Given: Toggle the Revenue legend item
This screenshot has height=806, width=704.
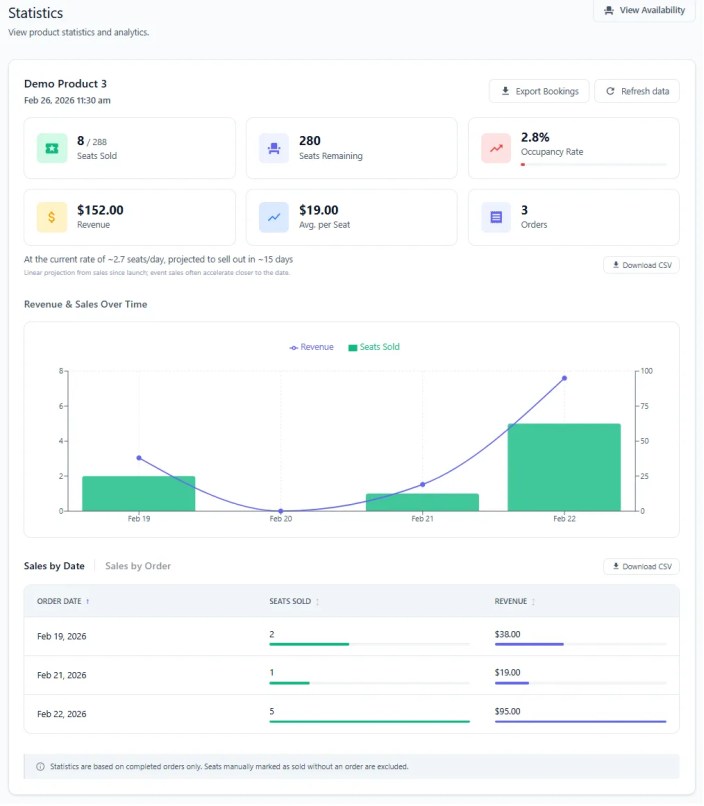Looking at the screenshot, I should [x=311, y=347].
